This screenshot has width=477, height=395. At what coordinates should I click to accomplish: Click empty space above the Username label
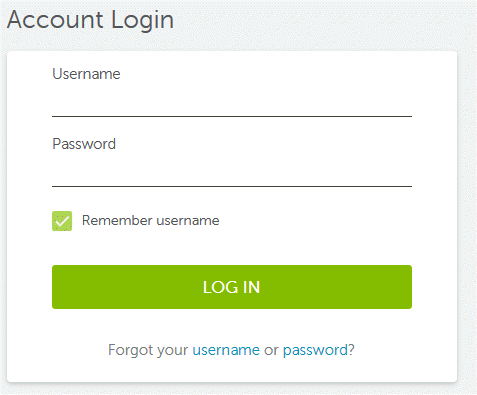pos(232,59)
